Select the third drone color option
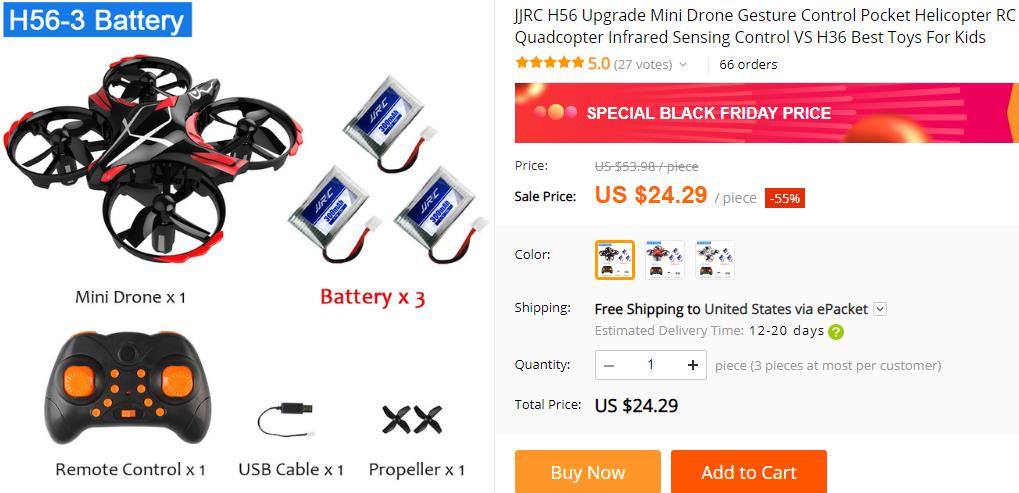The width and height of the screenshot is (1019, 493). 714,260
